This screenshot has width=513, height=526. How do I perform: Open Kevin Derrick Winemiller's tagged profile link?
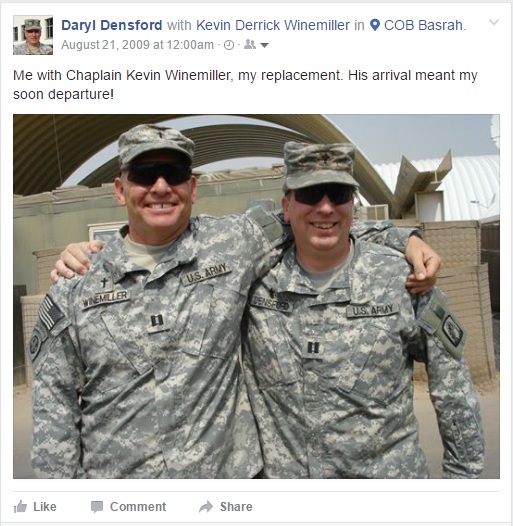point(273,25)
